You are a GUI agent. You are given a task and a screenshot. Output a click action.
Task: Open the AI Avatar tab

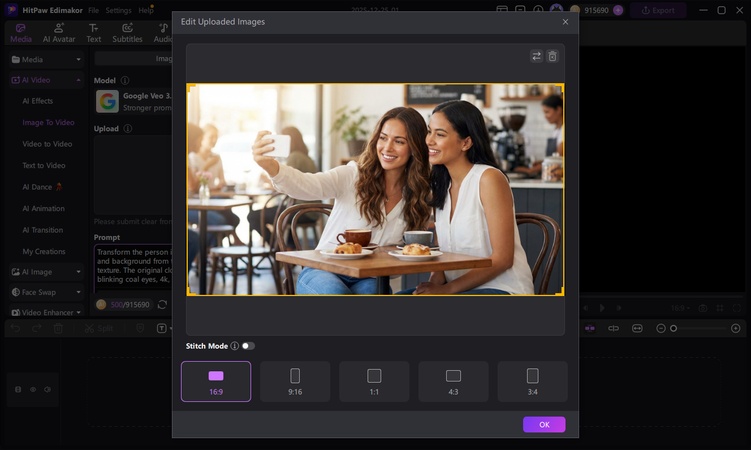59,33
